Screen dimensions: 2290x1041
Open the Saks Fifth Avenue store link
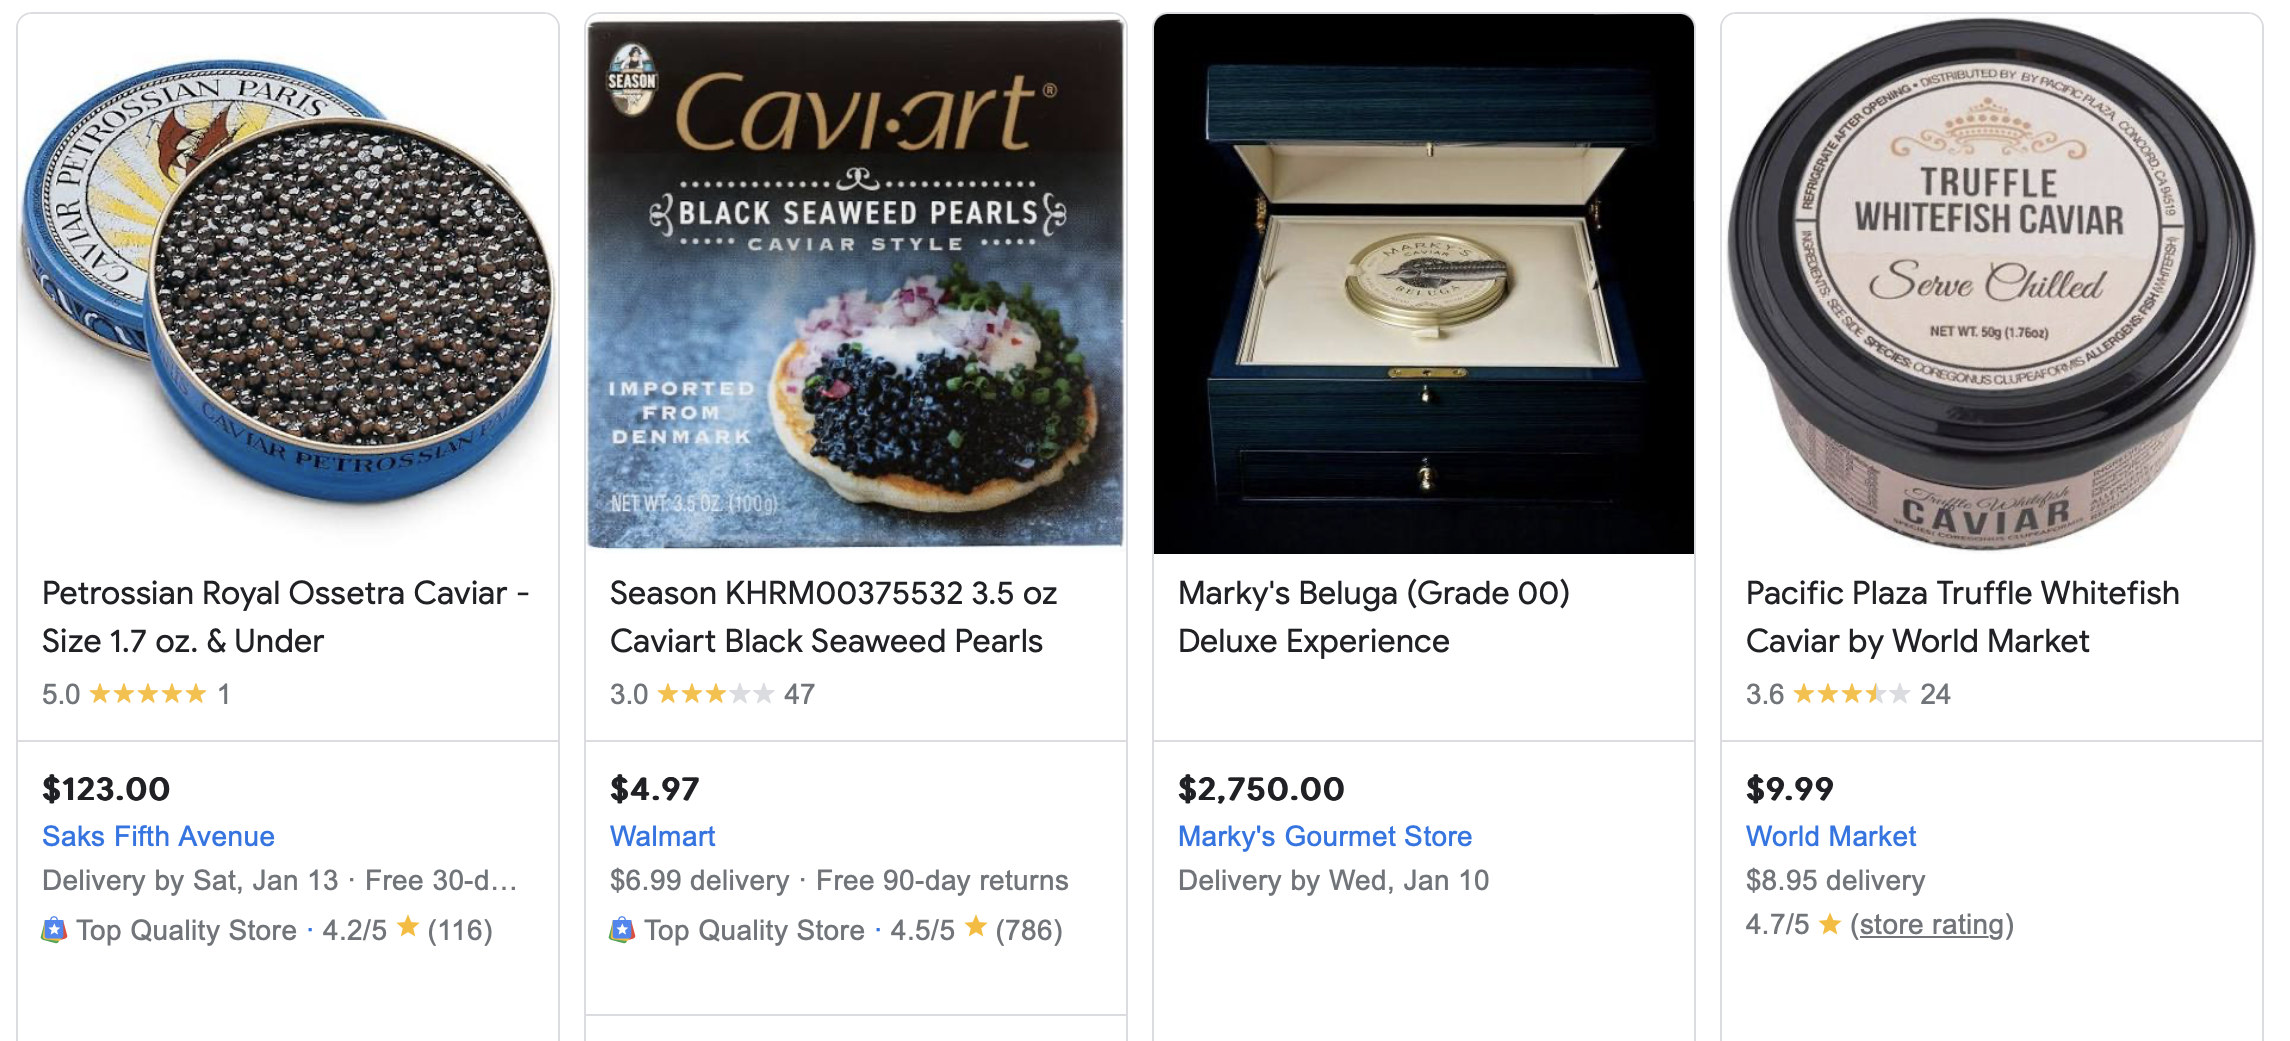(x=158, y=836)
